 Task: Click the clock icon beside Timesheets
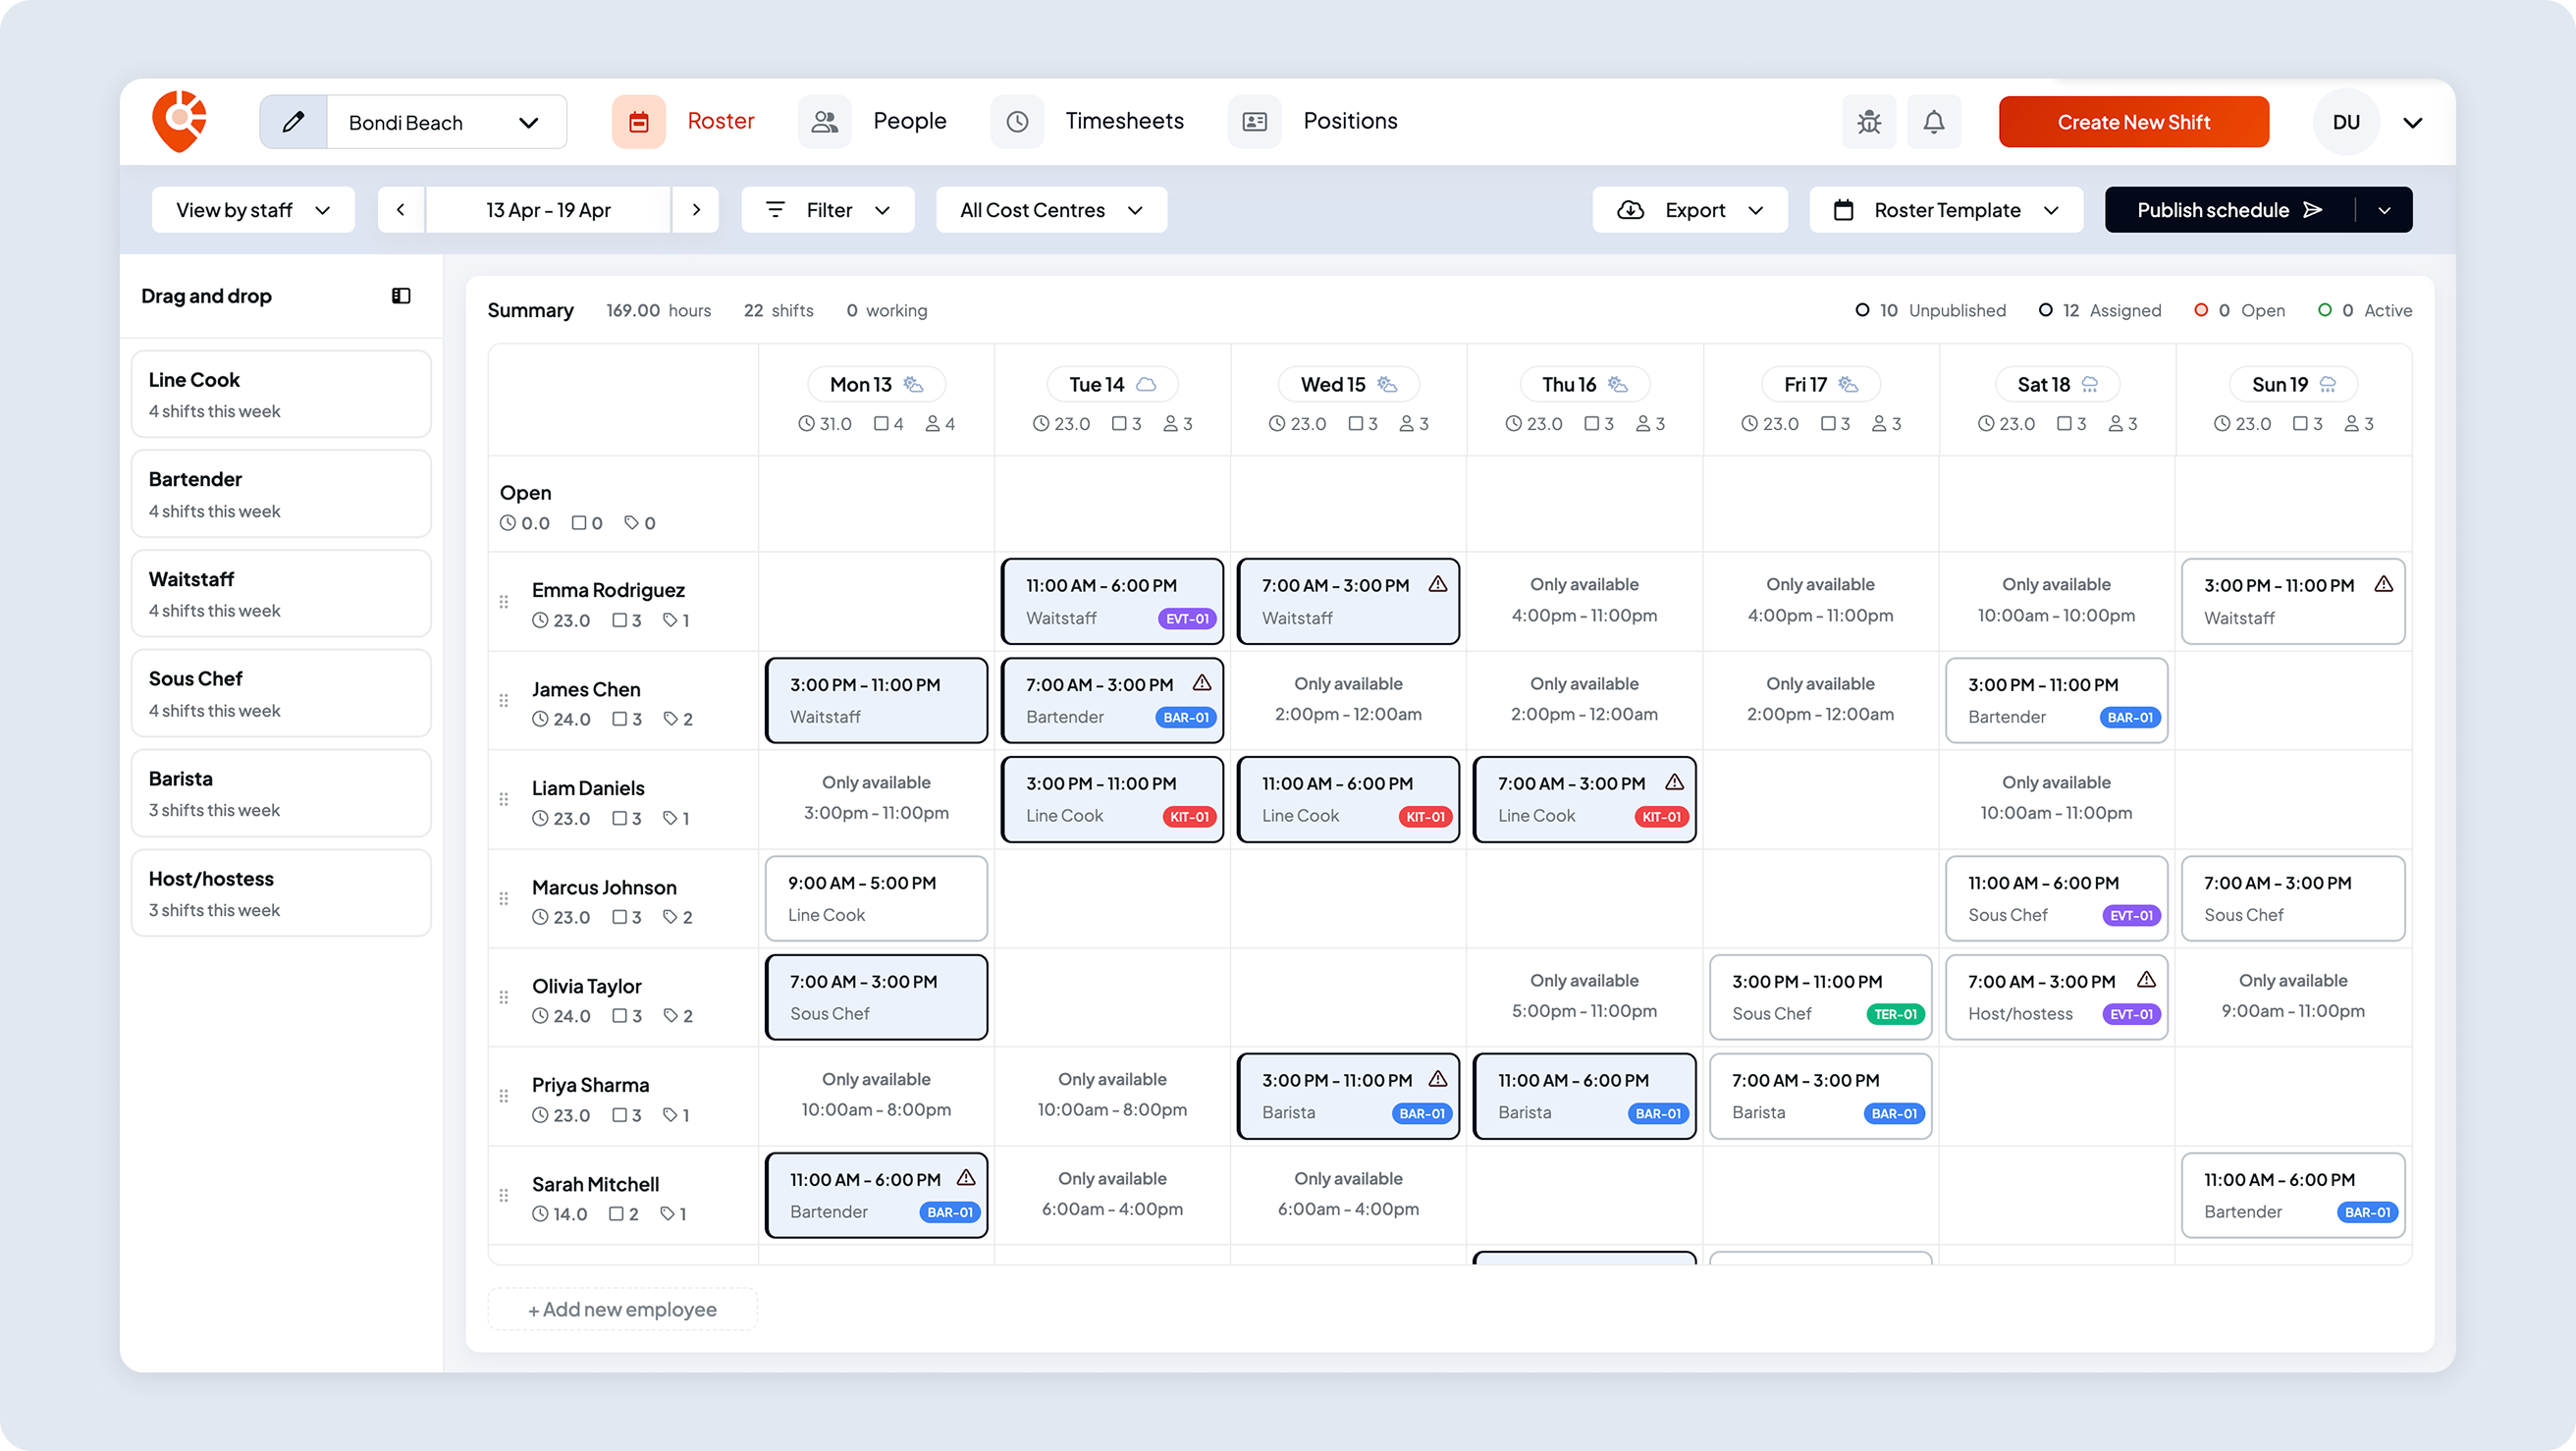(x=1017, y=121)
